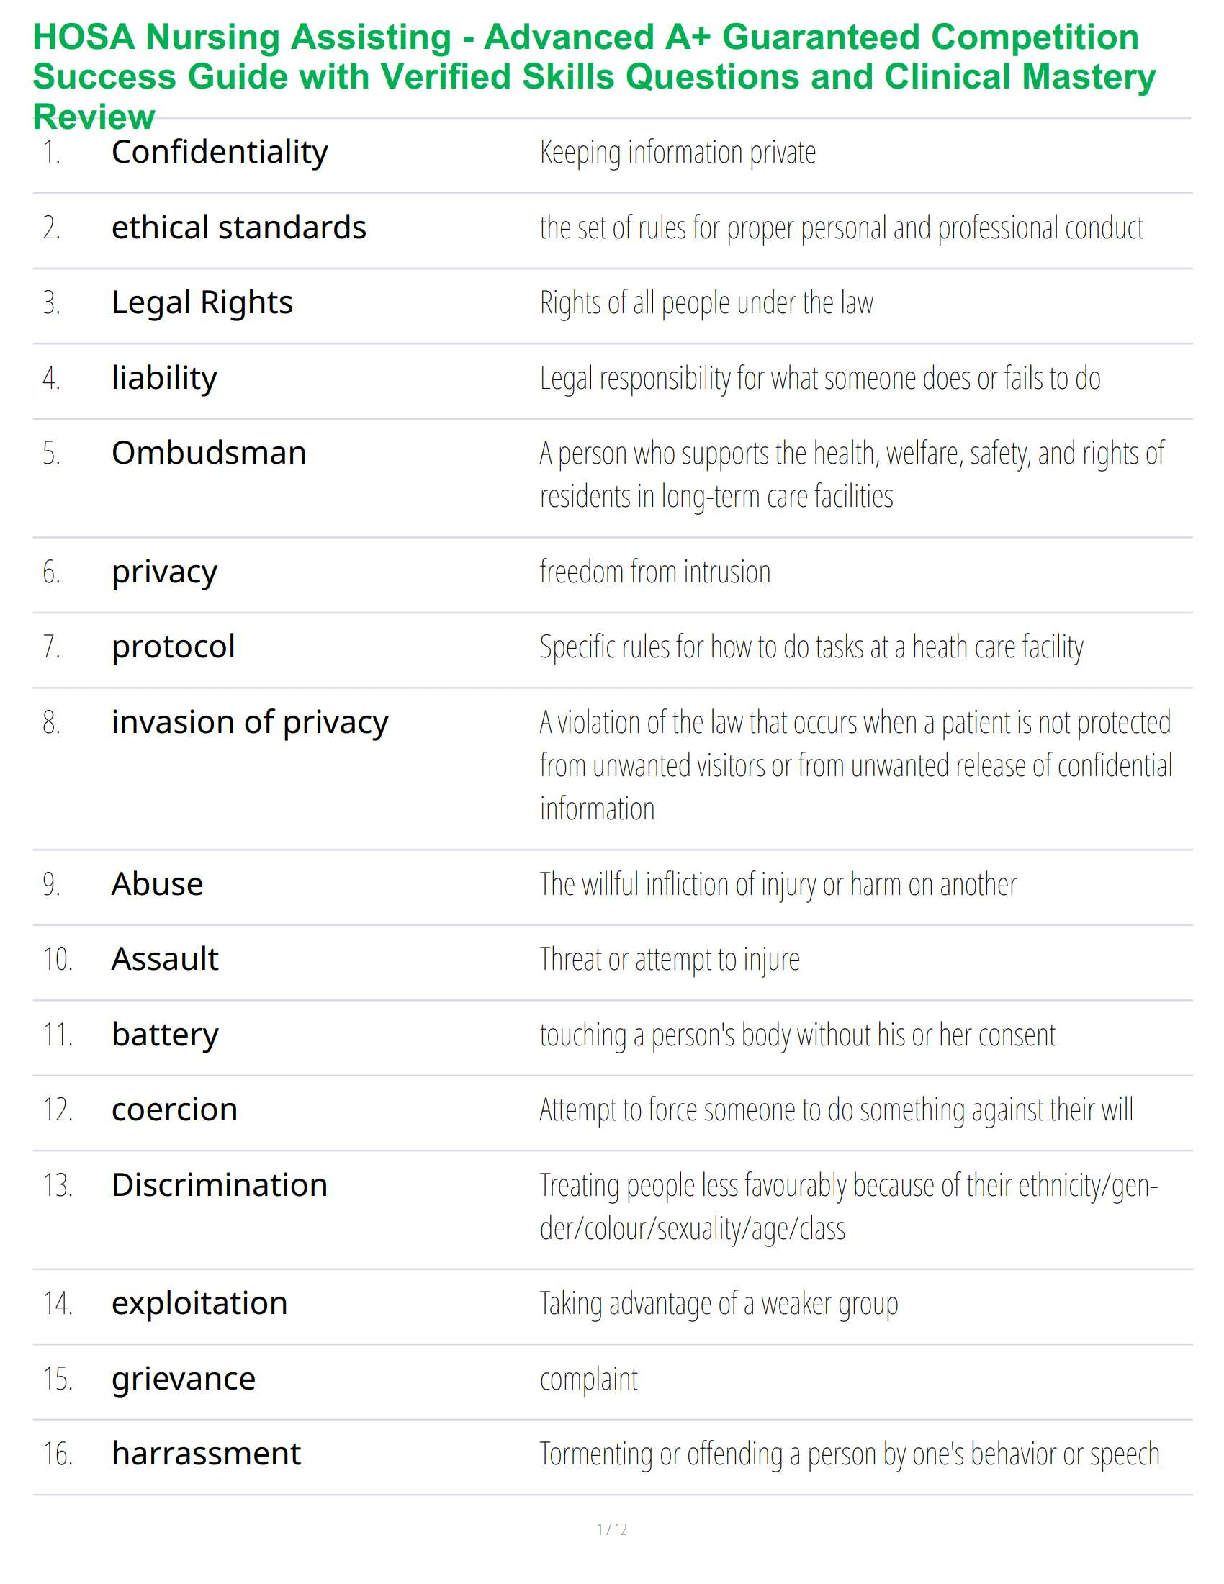Select the exploitation term
1224x1584 pixels.
pos(199,1304)
